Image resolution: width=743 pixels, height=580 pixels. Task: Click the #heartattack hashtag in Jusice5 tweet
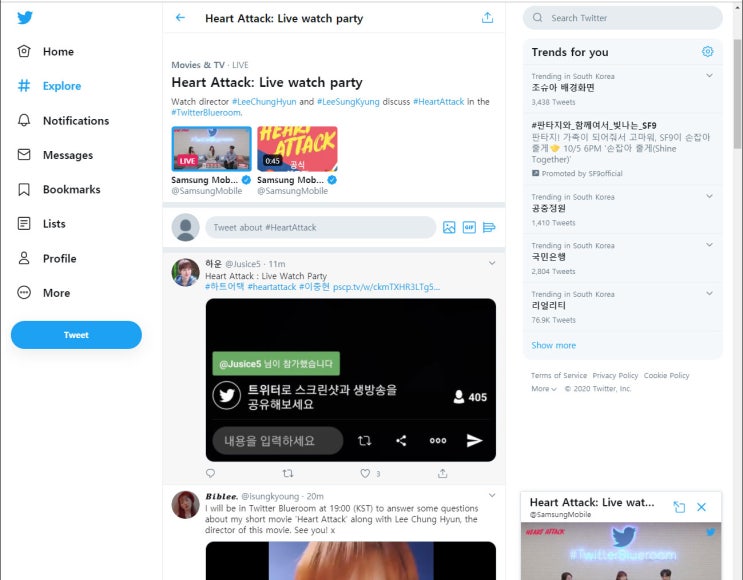tap(272, 287)
